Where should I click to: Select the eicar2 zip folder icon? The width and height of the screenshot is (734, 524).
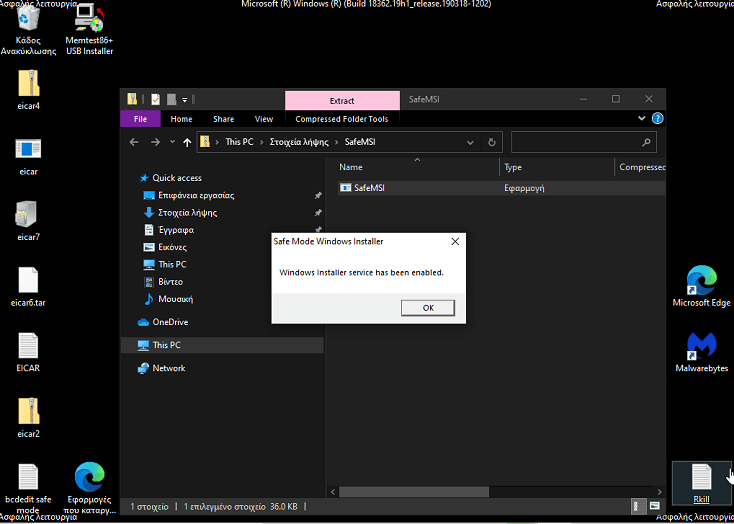point(29,411)
